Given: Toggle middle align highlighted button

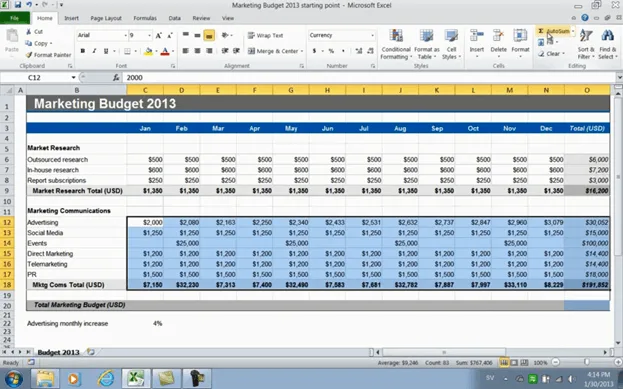Looking at the screenshot, I should pyautogui.click(x=209, y=35).
